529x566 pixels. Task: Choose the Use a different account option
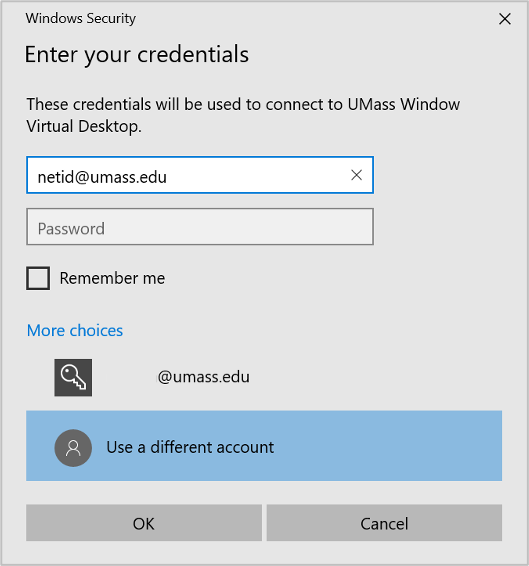(264, 445)
